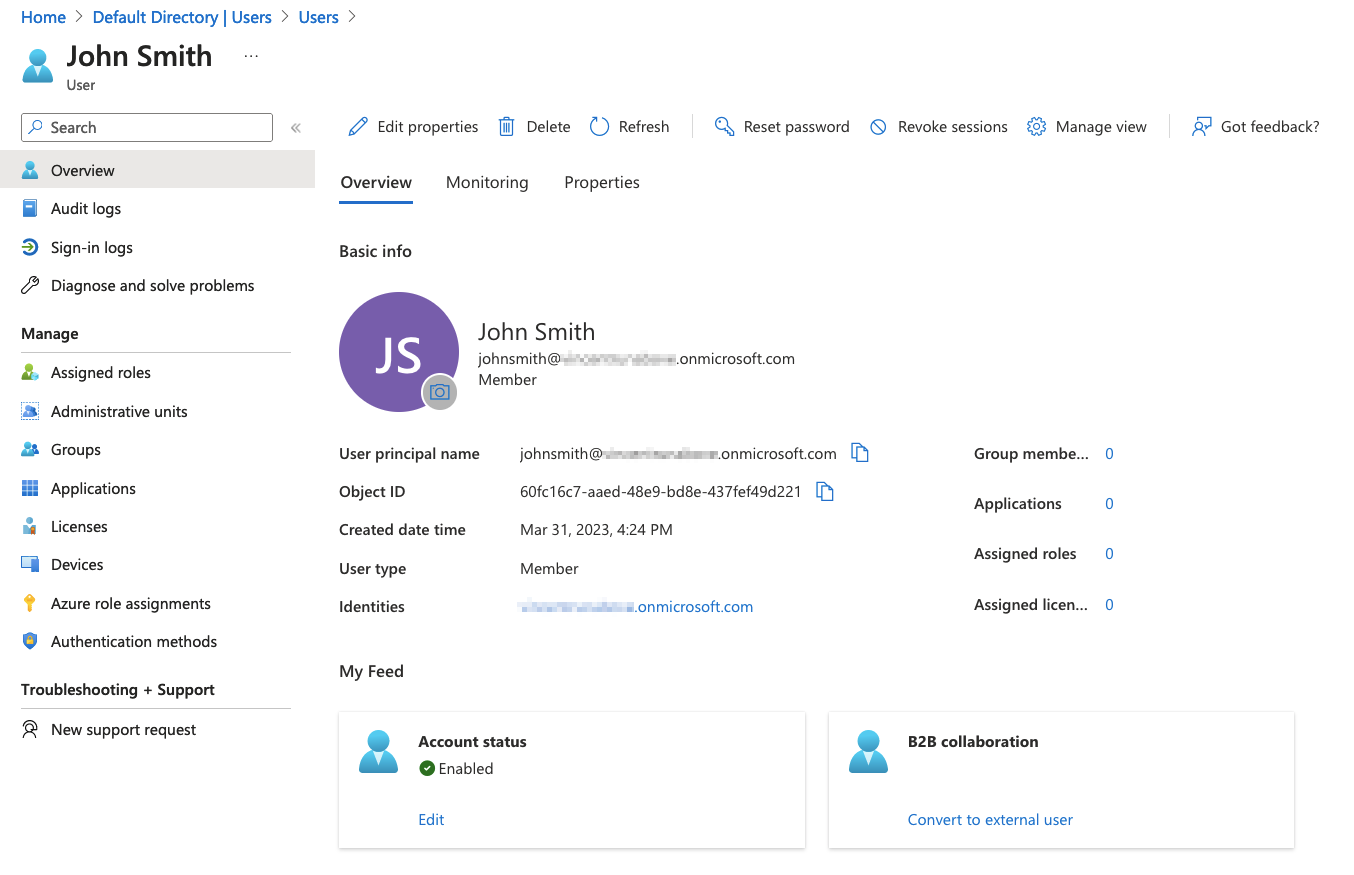This screenshot has width=1354, height=875.
Task: Copy the User principal name
Action: pos(860,453)
